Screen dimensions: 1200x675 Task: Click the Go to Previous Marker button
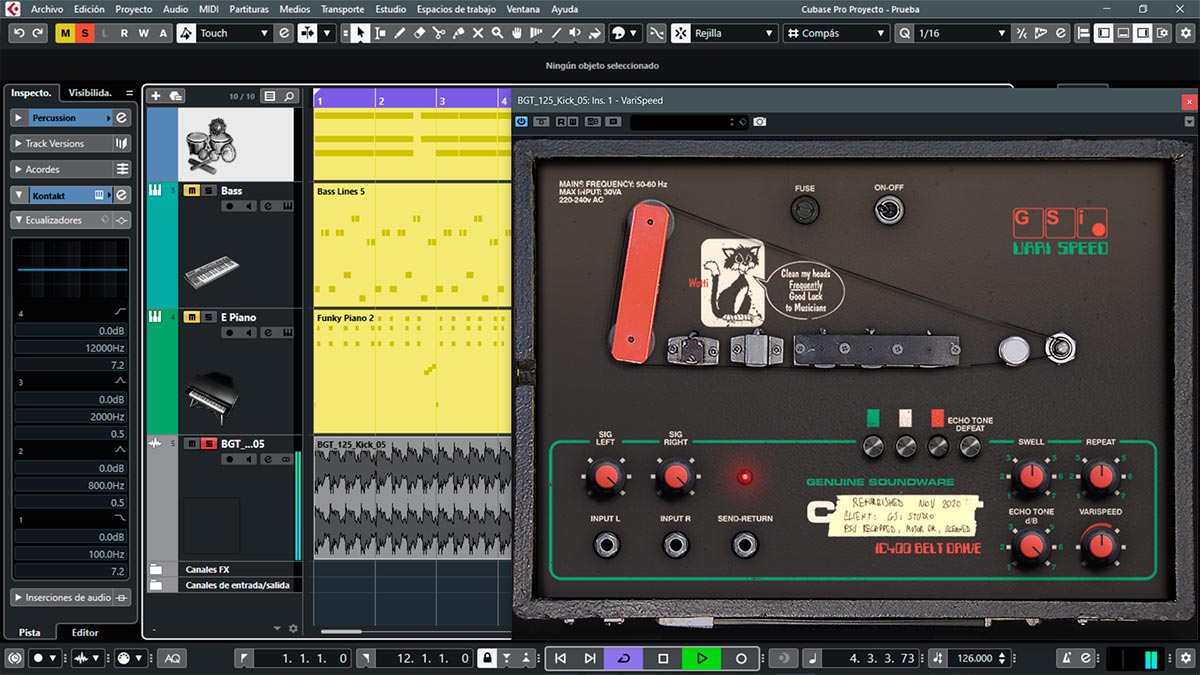coord(560,658)
